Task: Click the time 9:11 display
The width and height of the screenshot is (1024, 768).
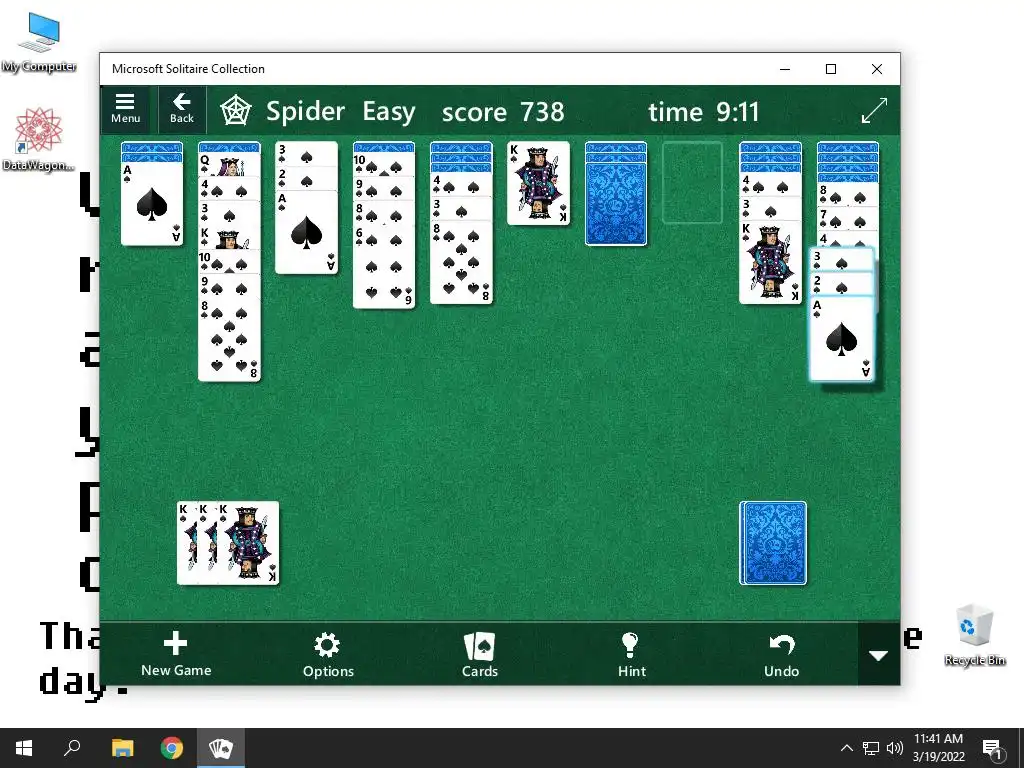Action: tap(704, 112)
